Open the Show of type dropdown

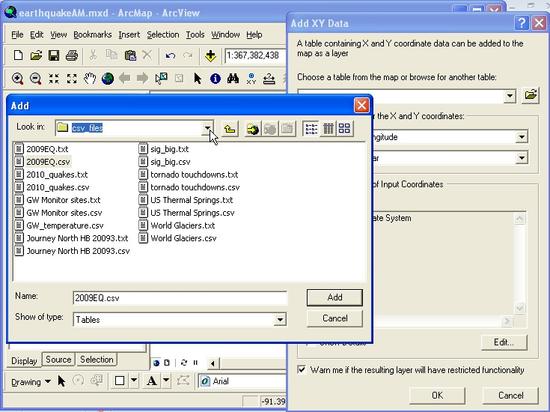(280, 319)
